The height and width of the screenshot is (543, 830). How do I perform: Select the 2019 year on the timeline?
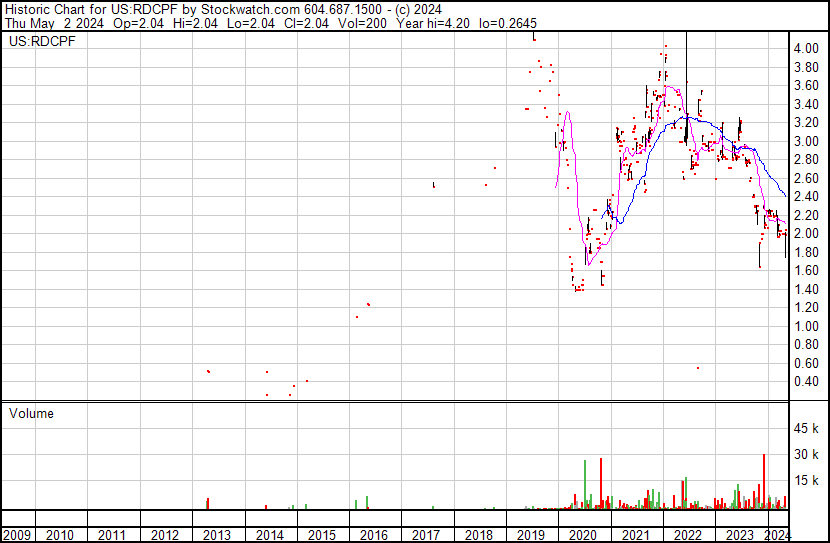(x=531, y=535)
